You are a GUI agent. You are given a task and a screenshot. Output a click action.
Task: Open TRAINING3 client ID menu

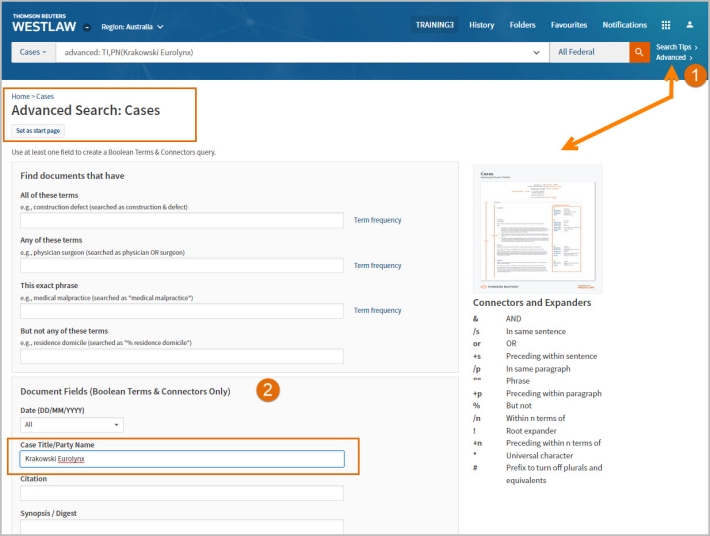[435, 25]
